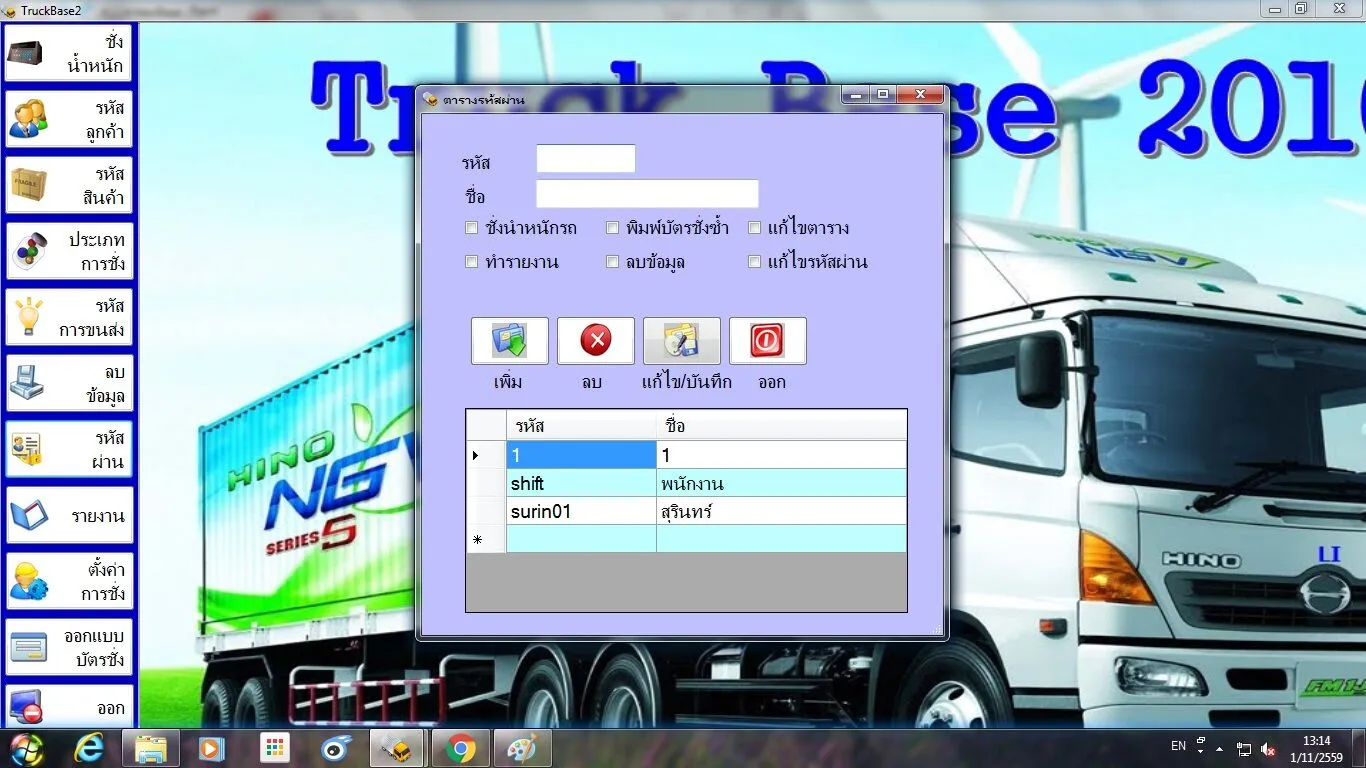Click the ออก exit button in the sidebar
The height and width of the screenshot is (768, 1366).
68,707
